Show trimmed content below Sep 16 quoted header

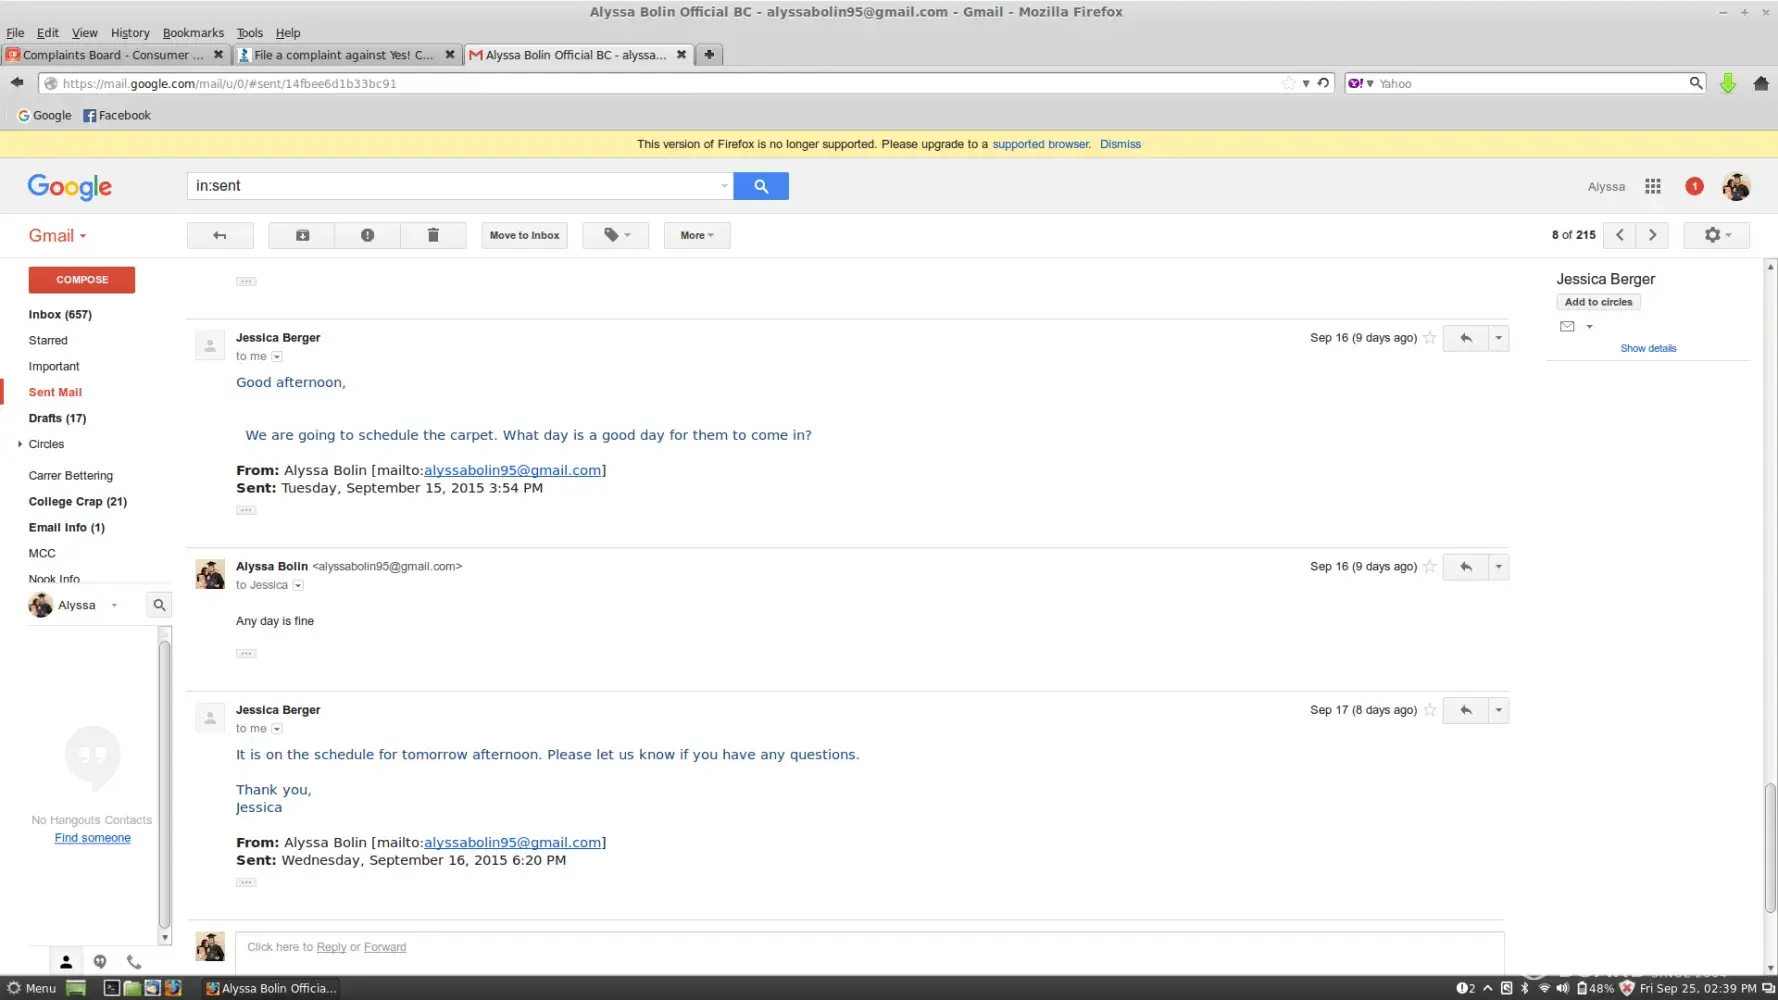click(x=246, y=883)
